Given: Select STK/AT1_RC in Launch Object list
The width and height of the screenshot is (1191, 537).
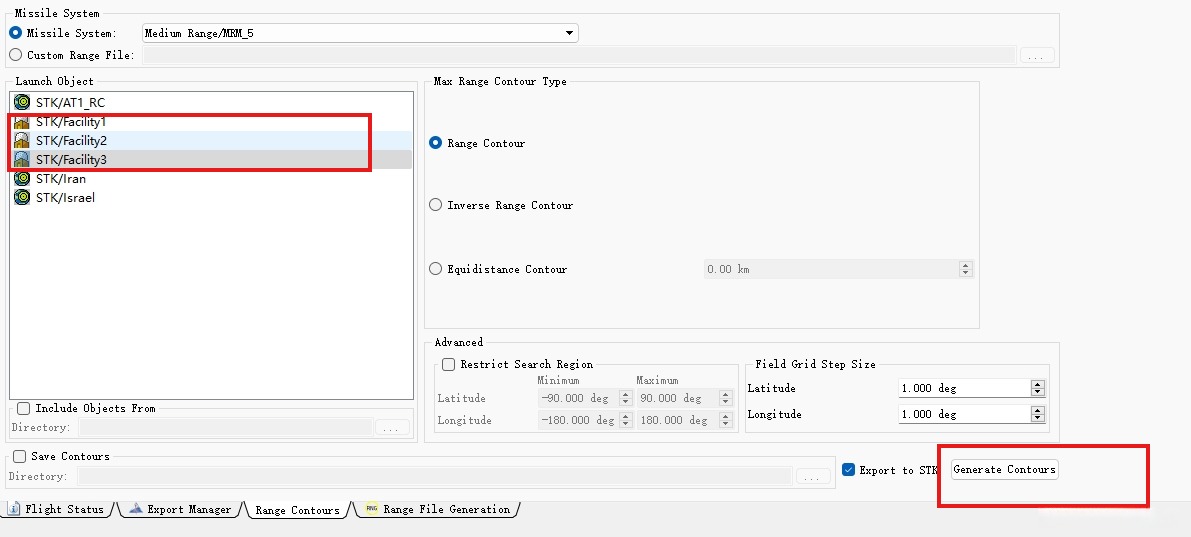Looking at the screenshot, I should [x=211, y=102].
